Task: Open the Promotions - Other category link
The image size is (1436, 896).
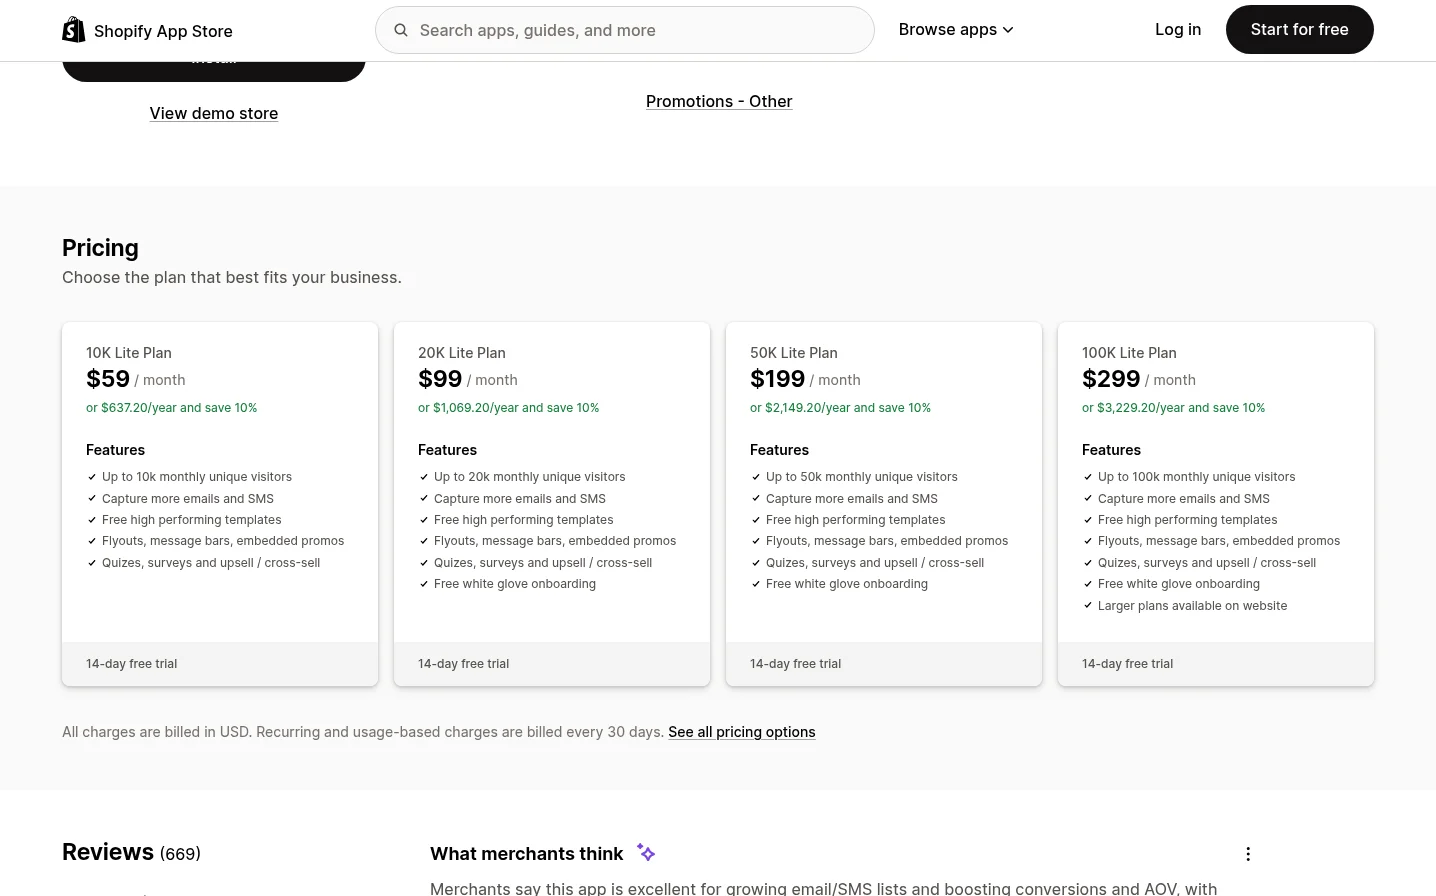Action: (719, 102)
